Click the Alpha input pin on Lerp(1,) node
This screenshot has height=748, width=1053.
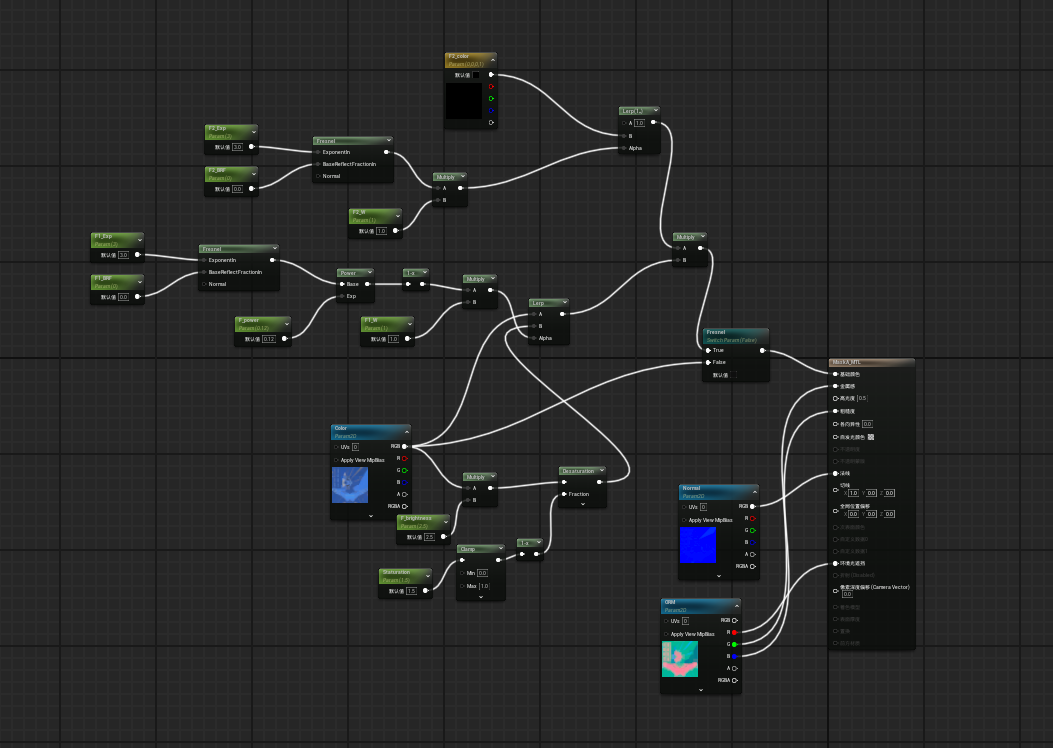[624, 148]
